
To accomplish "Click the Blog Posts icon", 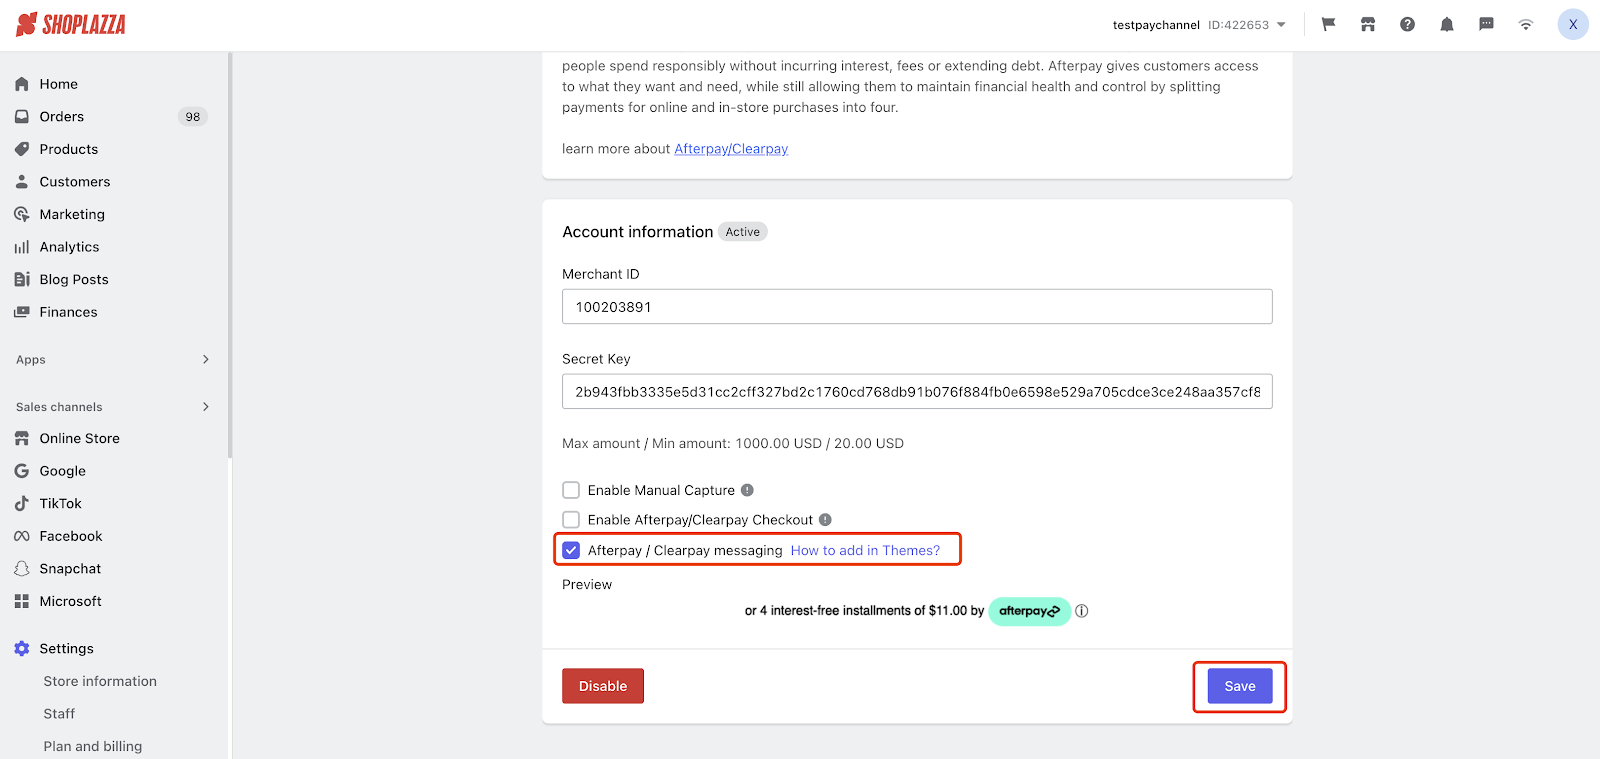I will pyautogui.click(x=22, y=279).
